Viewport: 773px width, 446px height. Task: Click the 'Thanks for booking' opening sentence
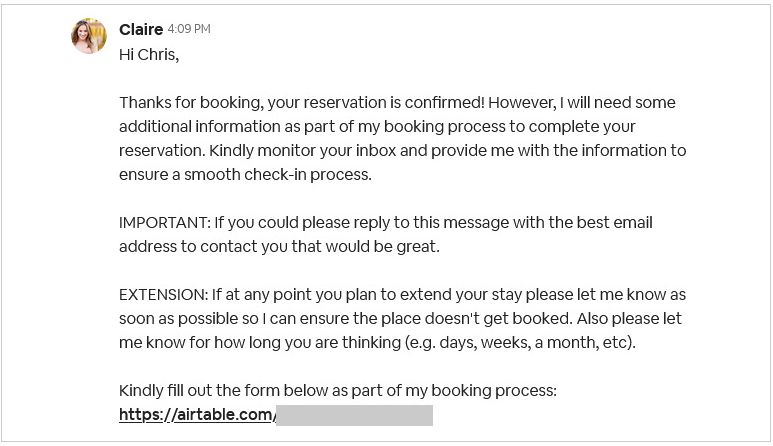pyautogui.click(x=302, y=103)
